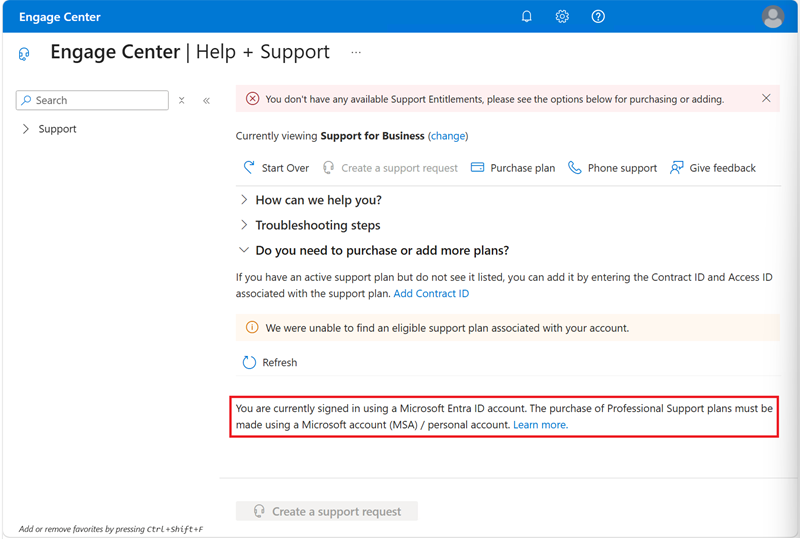Clear the sidebar search with the X icon
Image resolution: width=800 pixels, height=539 pixels.
coord(181,101)
